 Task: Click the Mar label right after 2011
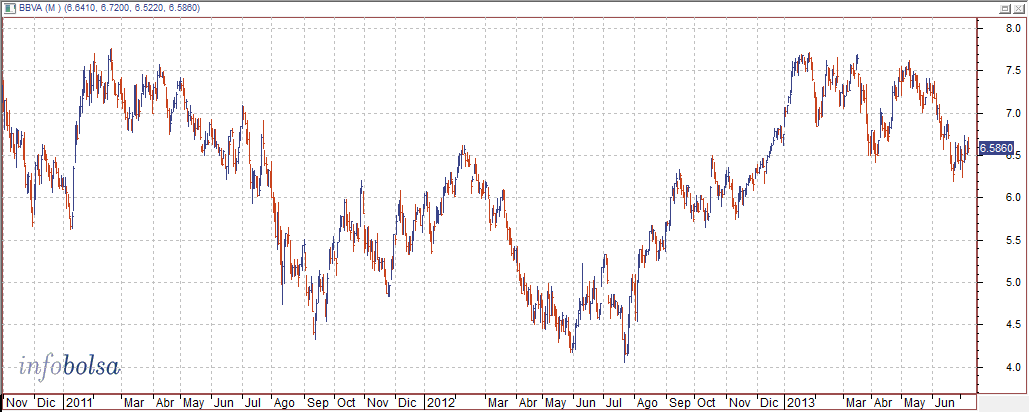[133, 402]
